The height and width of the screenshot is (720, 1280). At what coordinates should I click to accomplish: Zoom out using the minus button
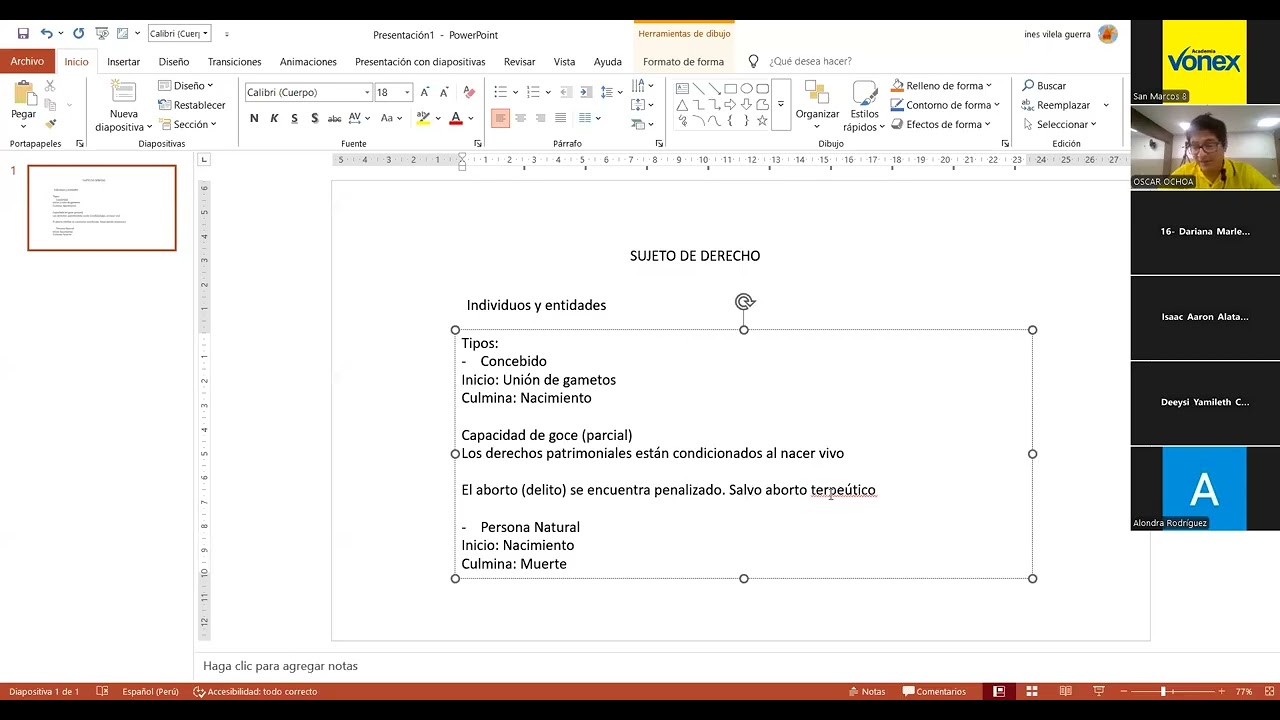tap(1124, 691)
